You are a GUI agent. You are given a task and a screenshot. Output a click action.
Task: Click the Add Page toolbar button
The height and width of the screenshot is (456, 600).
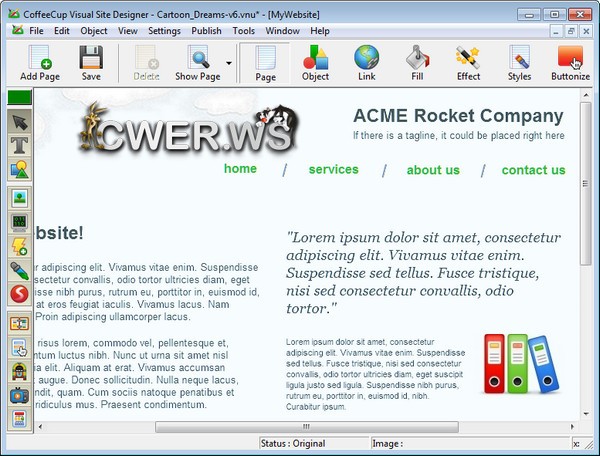[41, 64]
